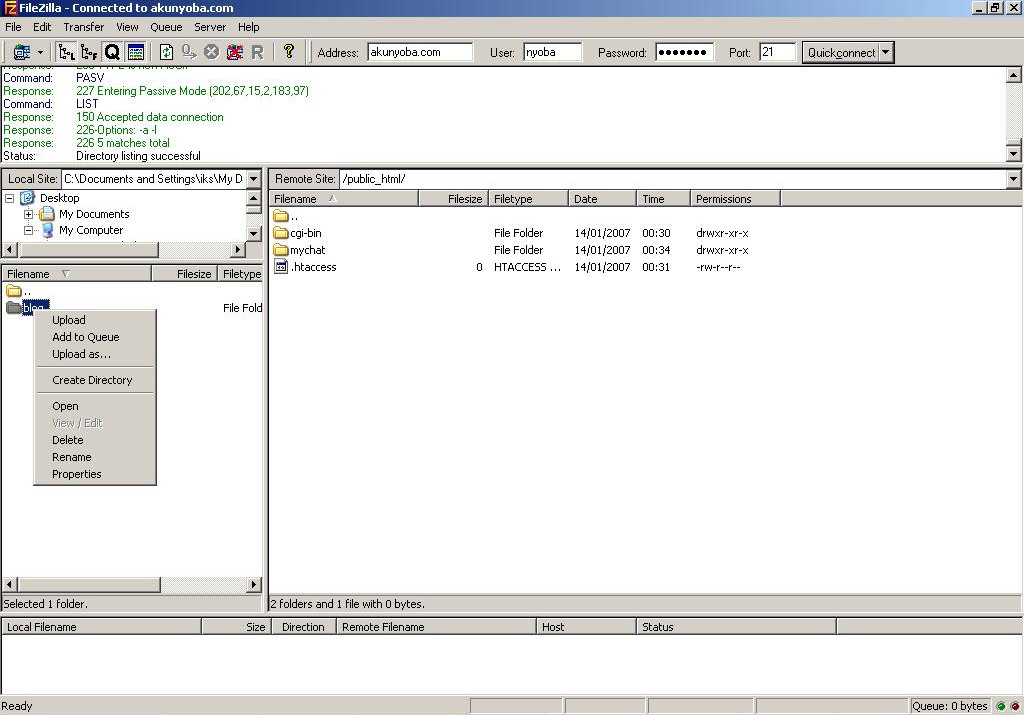Viewport: 1024px width, 715px height.
Task: Click the disconnect from server icon
Action: pyautogui.click(x=234, y=52)
